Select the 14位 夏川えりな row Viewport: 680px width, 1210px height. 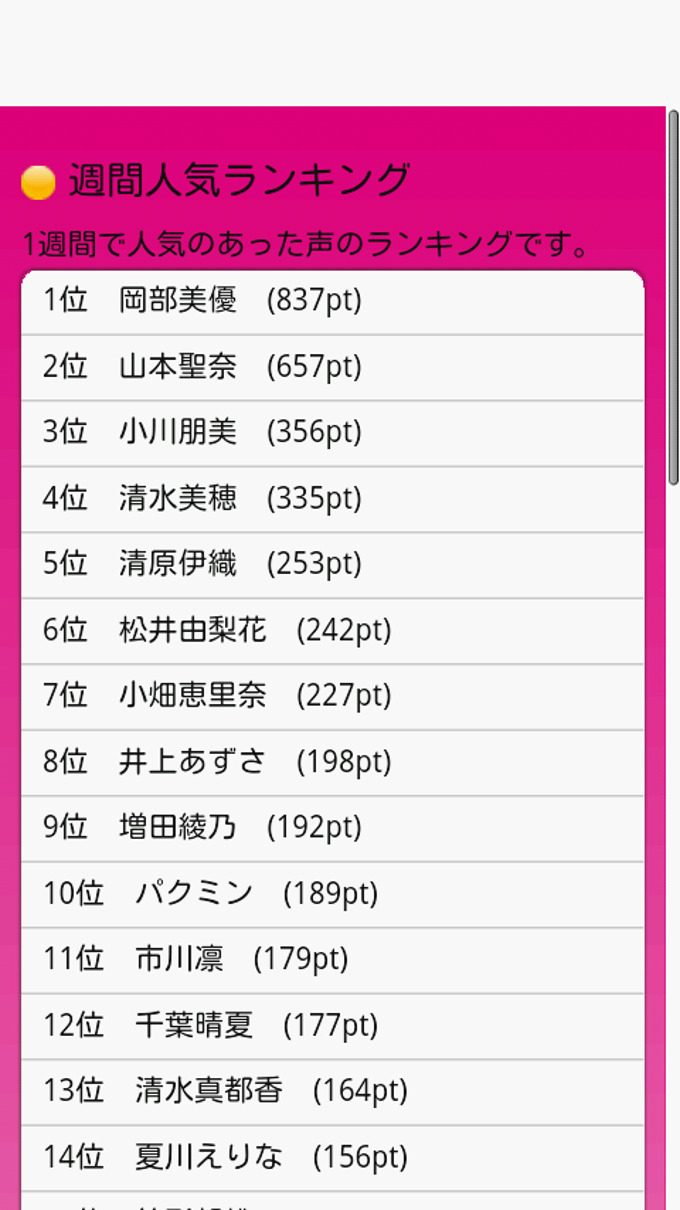332,1158
